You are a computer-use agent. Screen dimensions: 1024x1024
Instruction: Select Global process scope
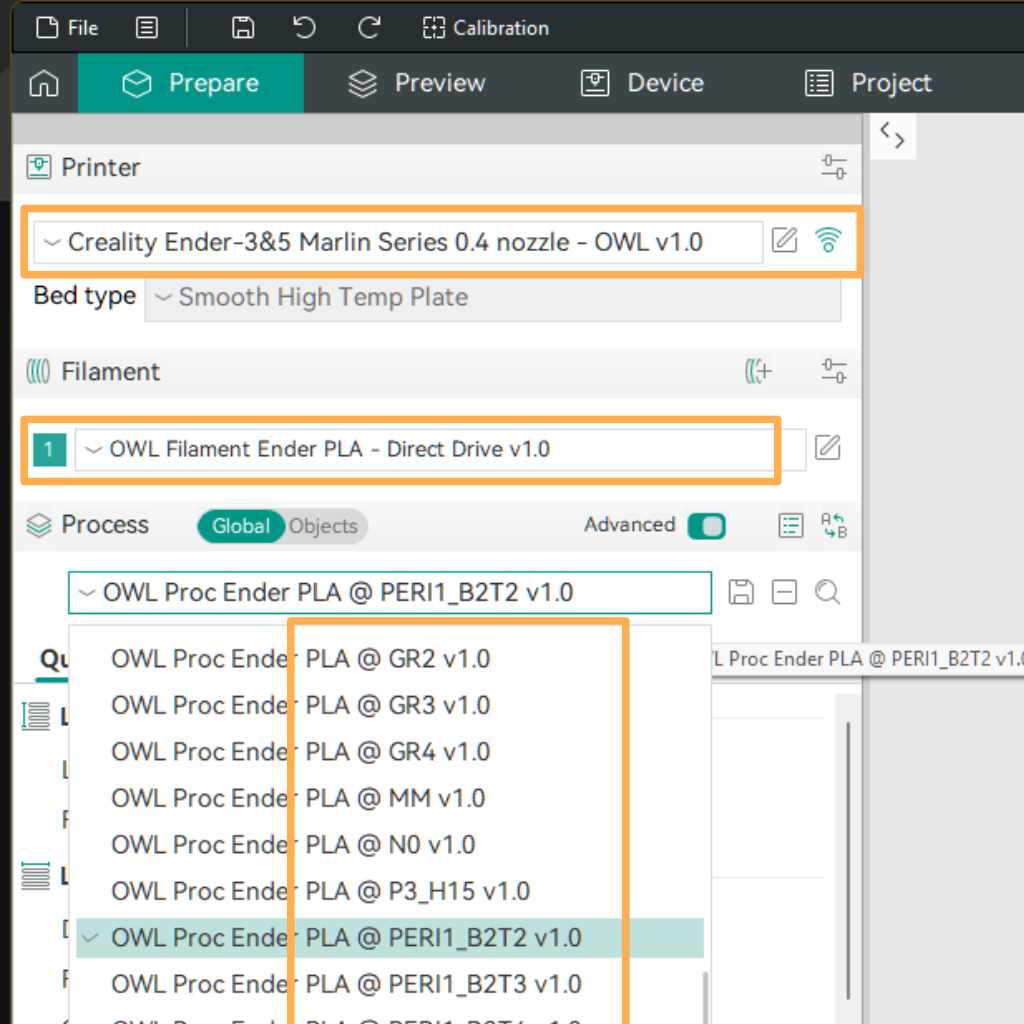point(240,526)
